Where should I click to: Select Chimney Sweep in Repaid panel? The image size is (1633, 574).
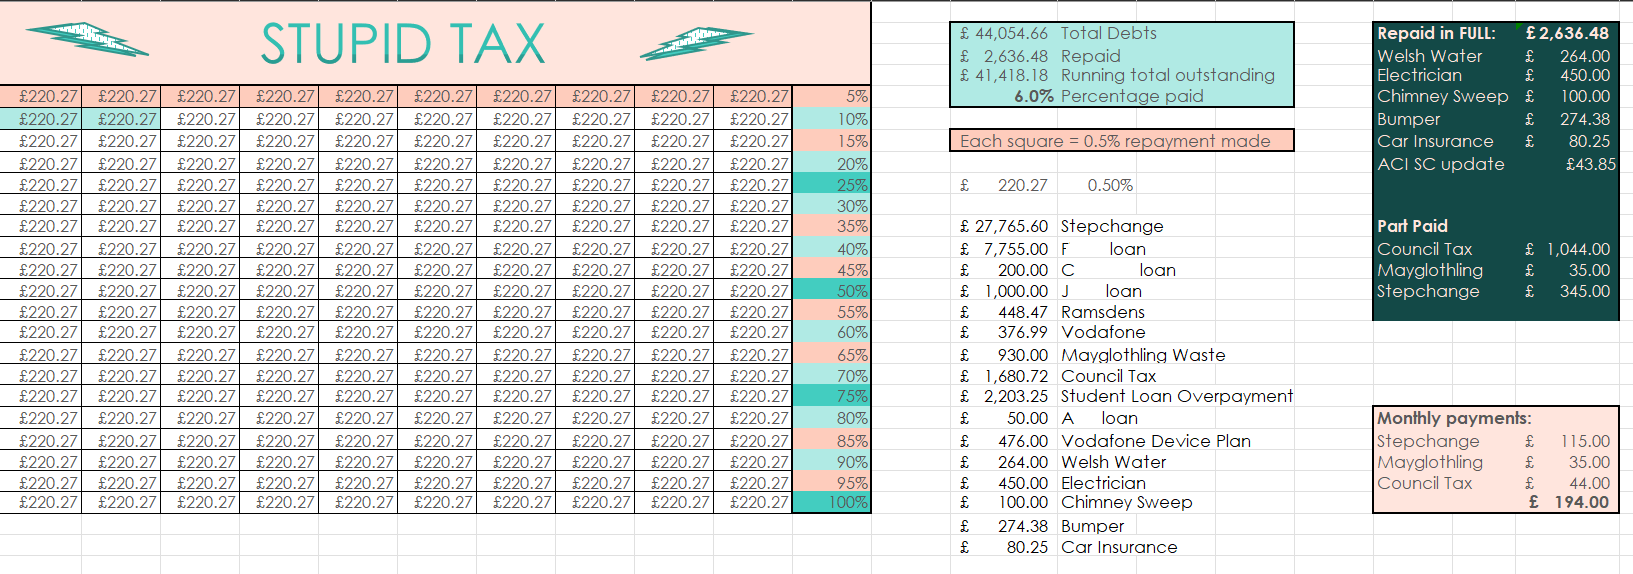click(x=1442, y=96)
